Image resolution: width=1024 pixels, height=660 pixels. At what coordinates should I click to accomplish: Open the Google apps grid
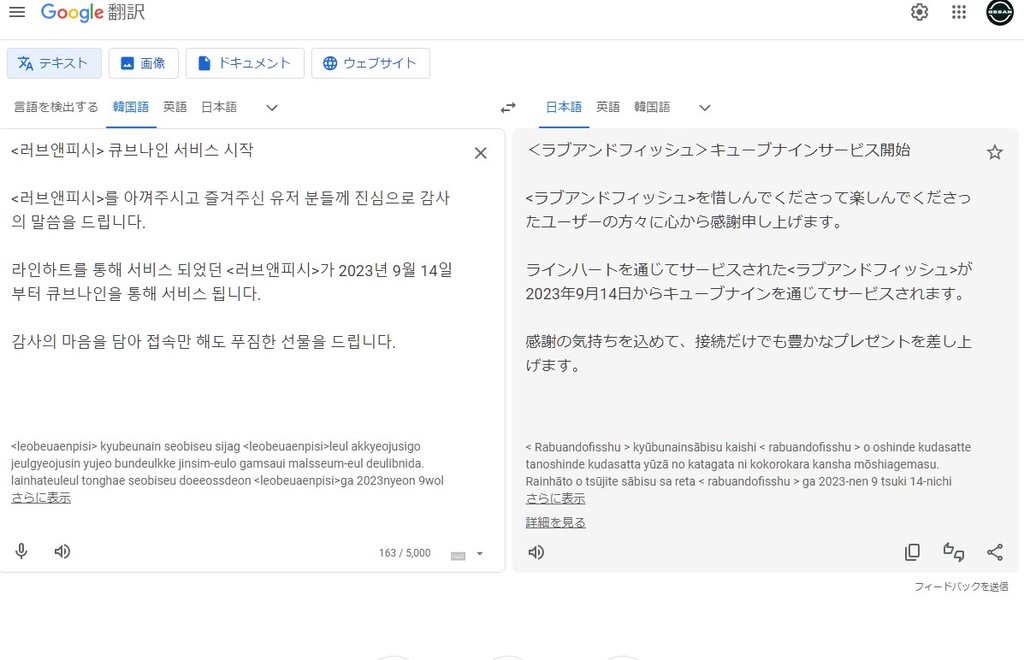(x=959, y=12)
